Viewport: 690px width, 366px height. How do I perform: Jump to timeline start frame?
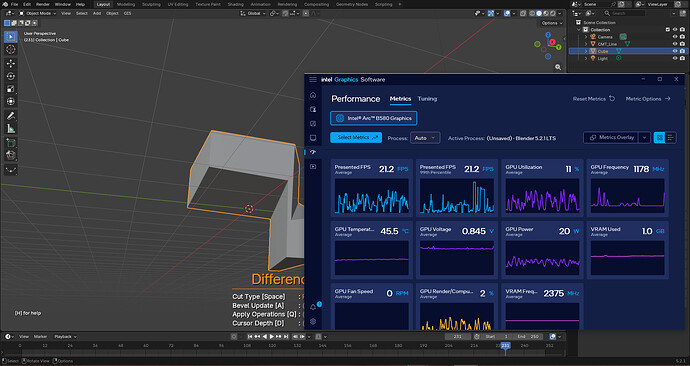pyautogui.click(x=250, y=337)
